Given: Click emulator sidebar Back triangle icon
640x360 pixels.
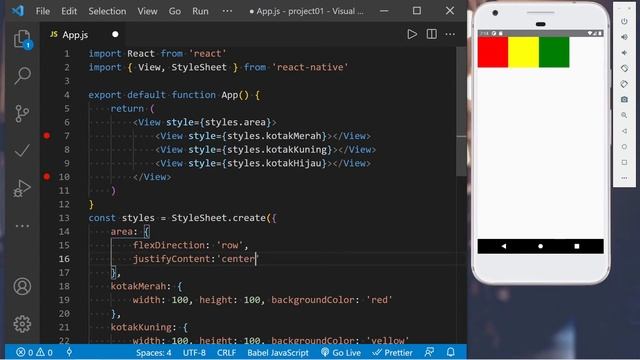Looking at the screenshot, I should [x=624, y=131].
